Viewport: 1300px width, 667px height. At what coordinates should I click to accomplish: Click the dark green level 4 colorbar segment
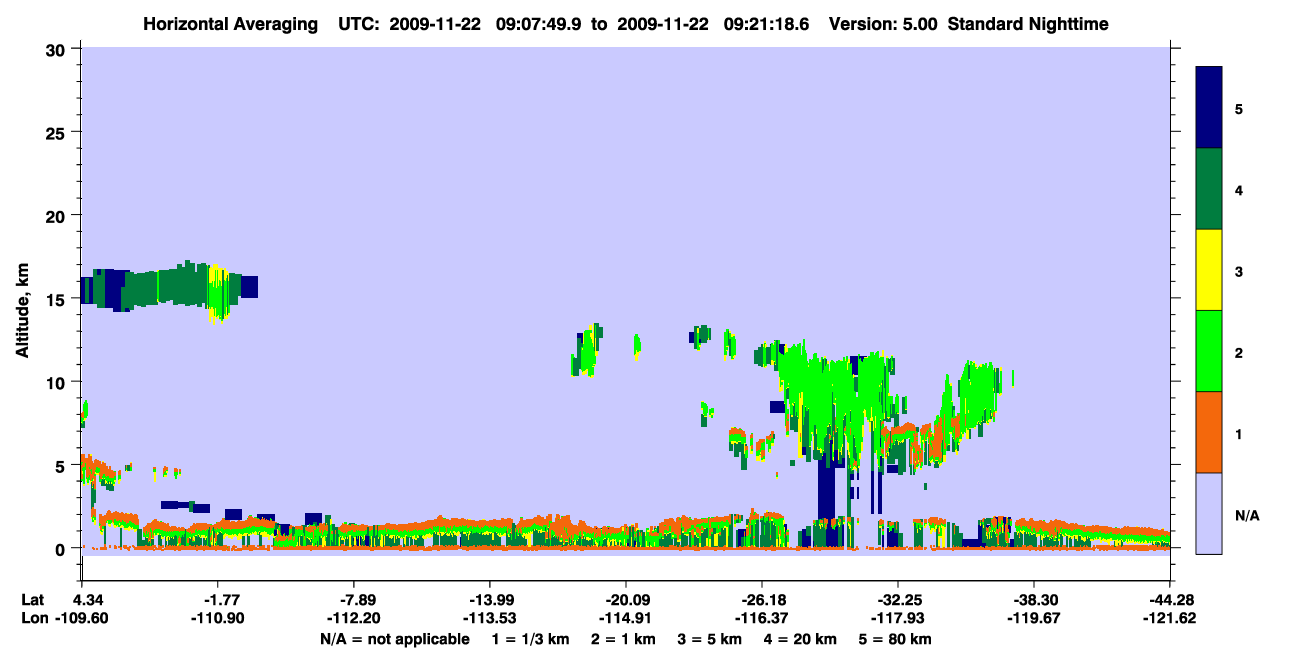(x=1209, y=189)
